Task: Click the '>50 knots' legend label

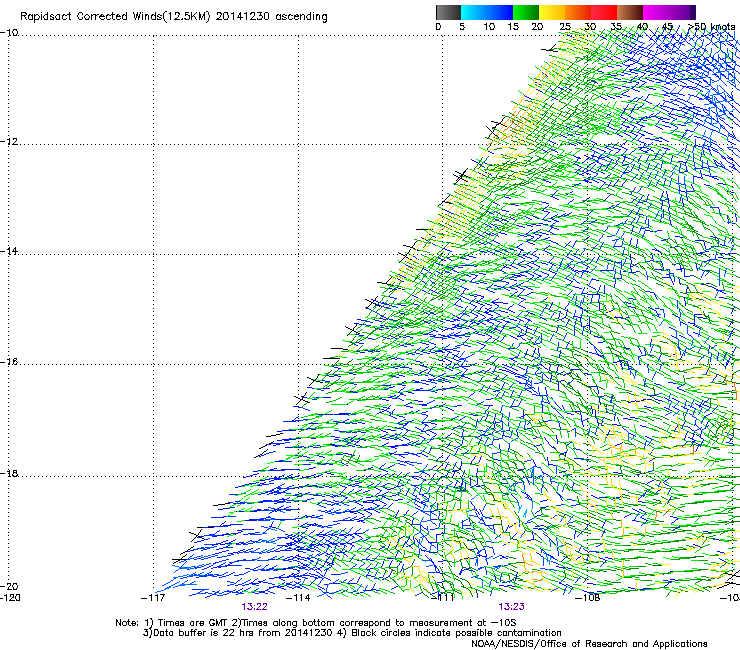Action: coord(711,27)
